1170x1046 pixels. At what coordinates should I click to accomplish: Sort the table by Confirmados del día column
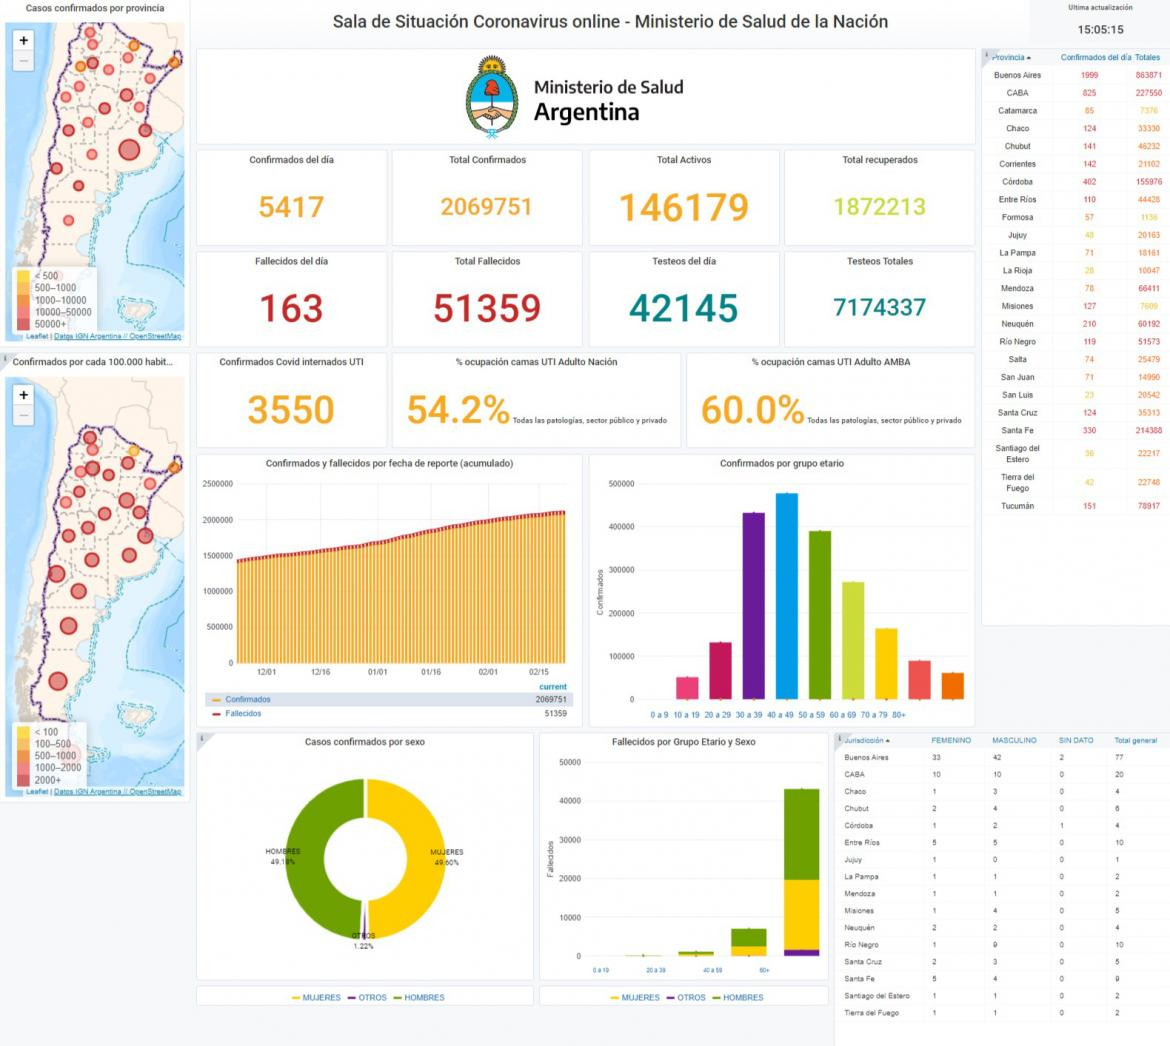click(x=1095, y=57)
